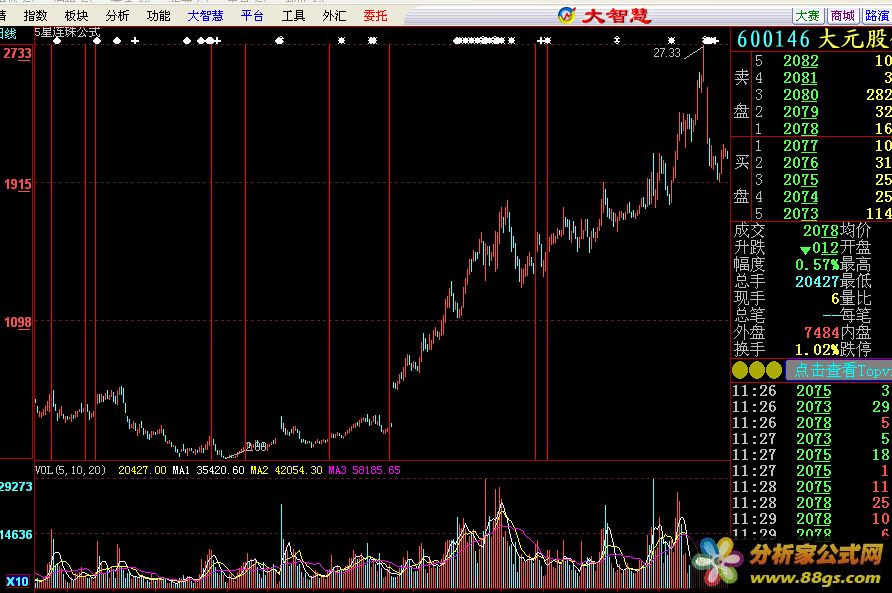The width and height of the screenshot is (892, 593).
Task: Select sell level 1 price 2078
Action: click(800, 129)
